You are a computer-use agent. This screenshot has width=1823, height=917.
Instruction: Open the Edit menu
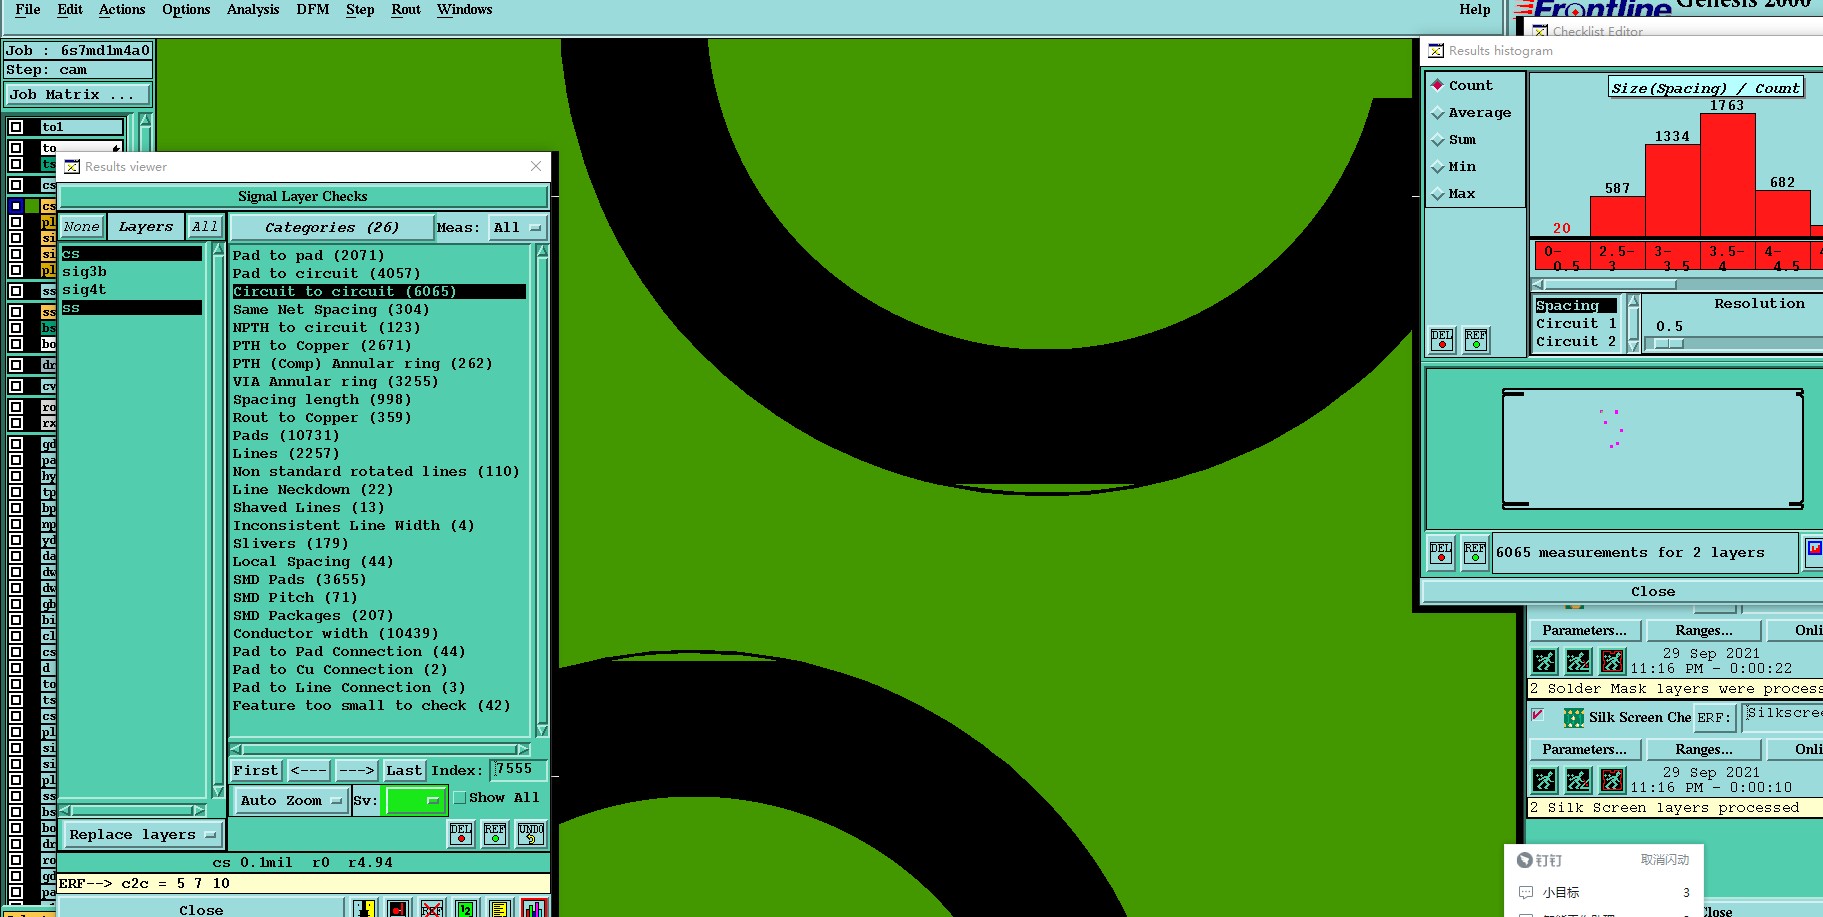(x=70, y=9)
